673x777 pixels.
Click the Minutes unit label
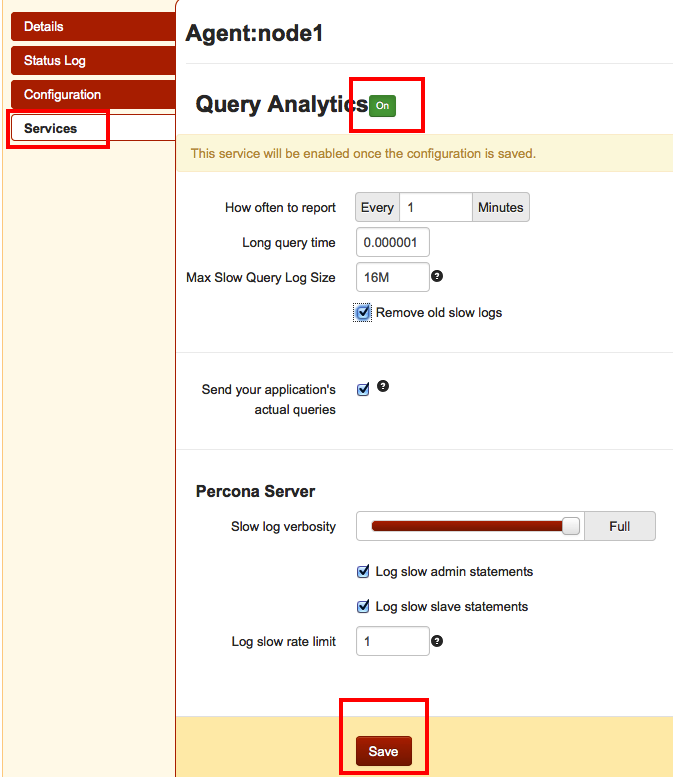[x=500, y=207]
